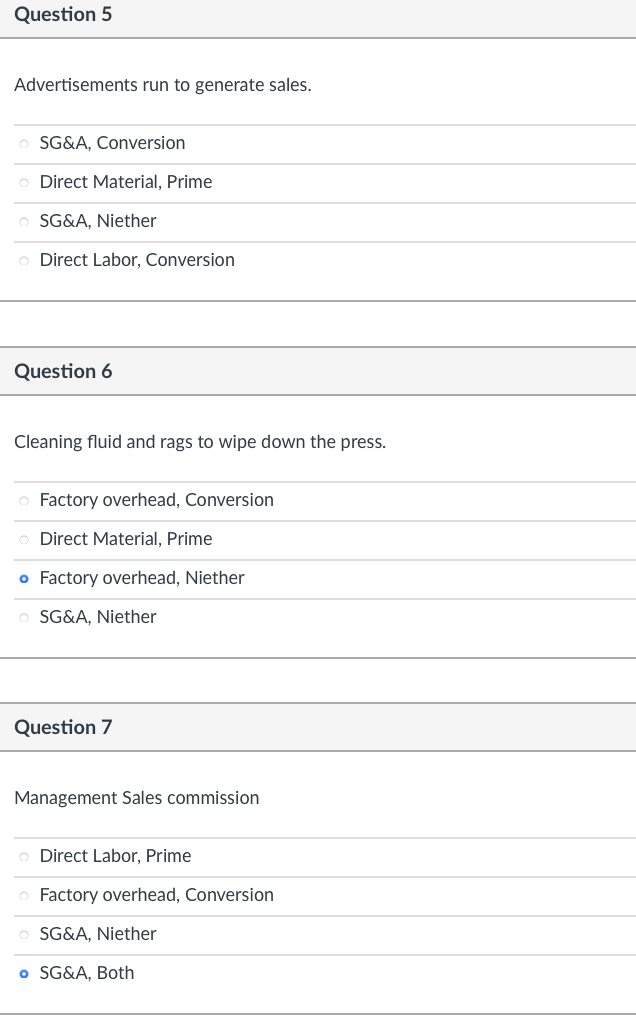The image size is (636, 1018).
Task: Pick 'SG&A, Niether' for Advertisements question
Action: tap(24, 221)
